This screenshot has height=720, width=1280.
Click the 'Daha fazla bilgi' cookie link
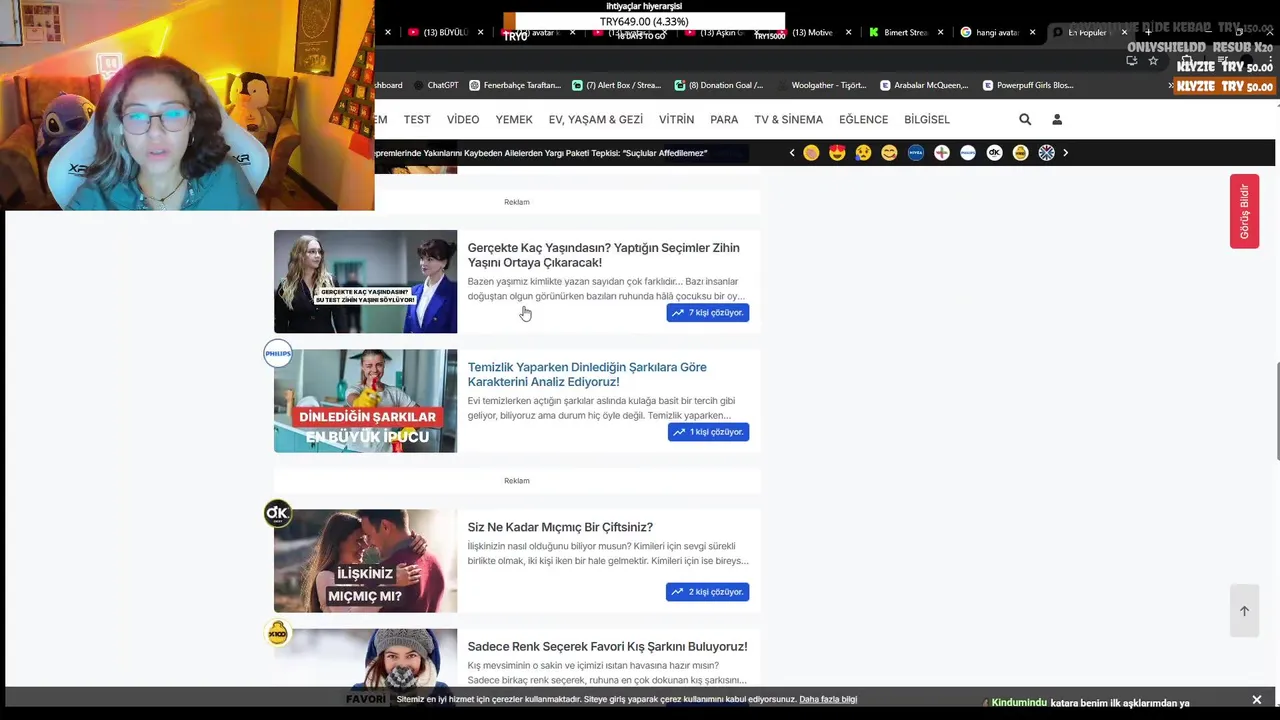coord(828,700)
